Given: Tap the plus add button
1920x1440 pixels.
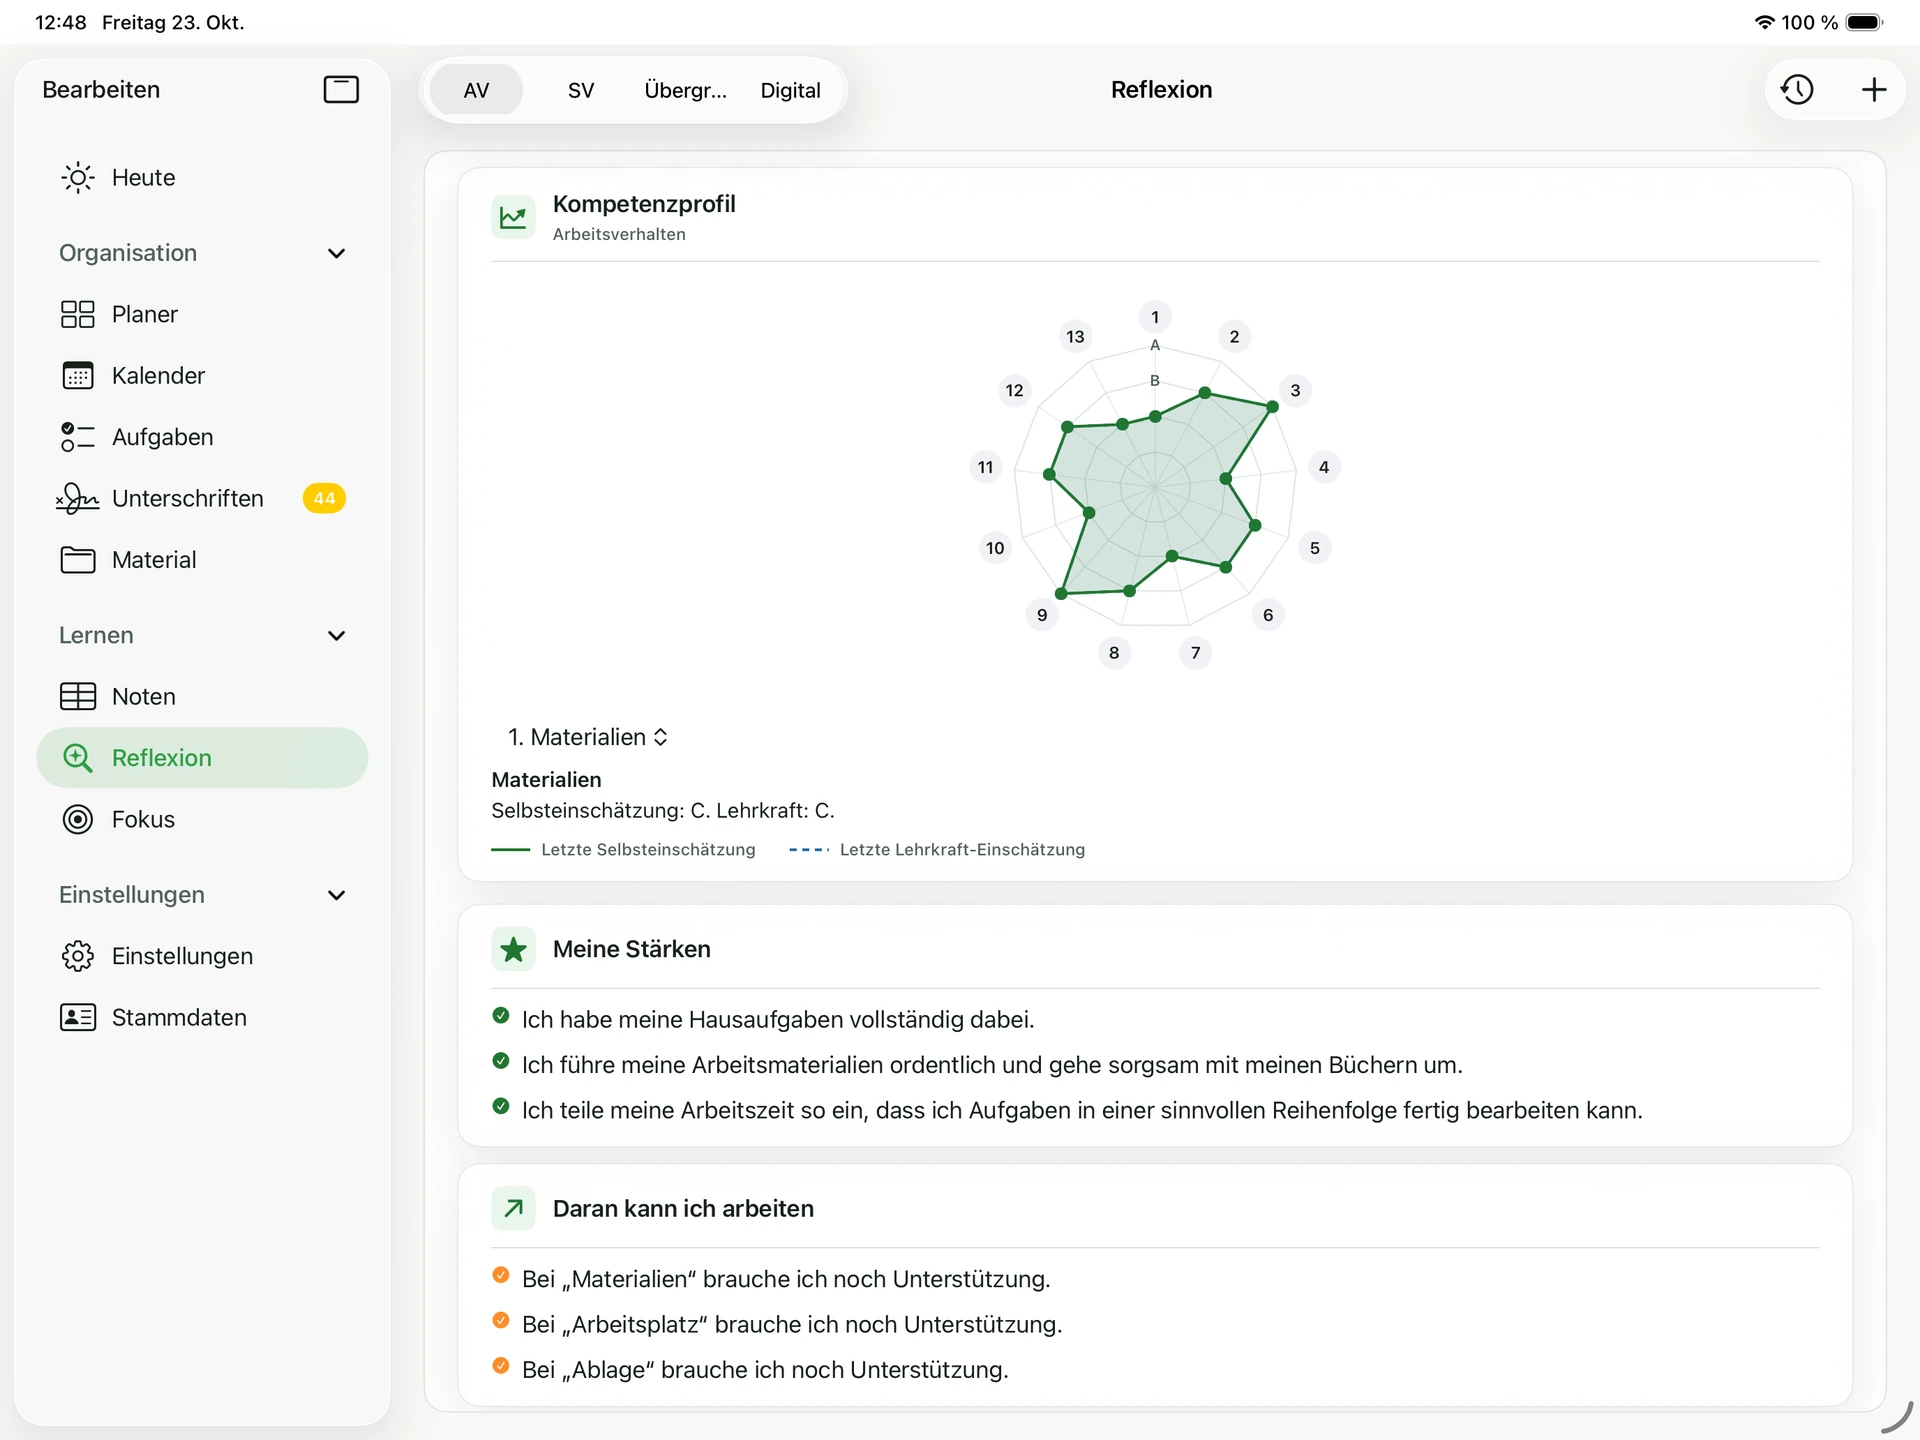Looking at the screenshot, I should (1874, 89).
